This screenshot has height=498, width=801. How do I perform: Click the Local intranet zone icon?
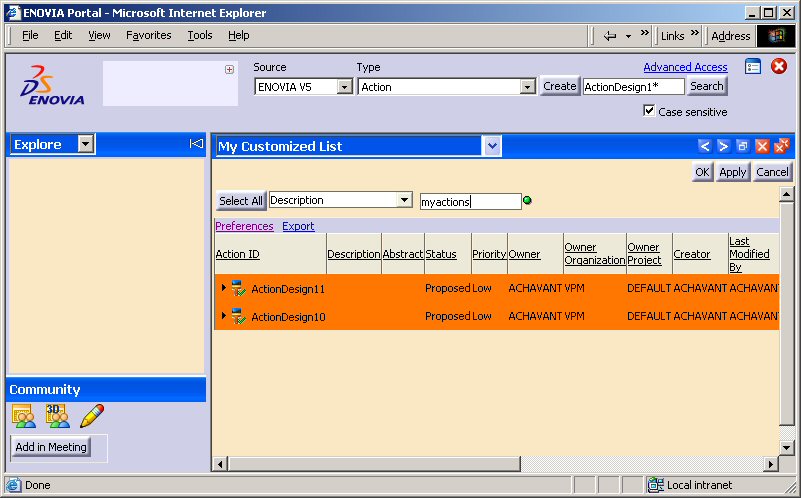click(655, 485)
